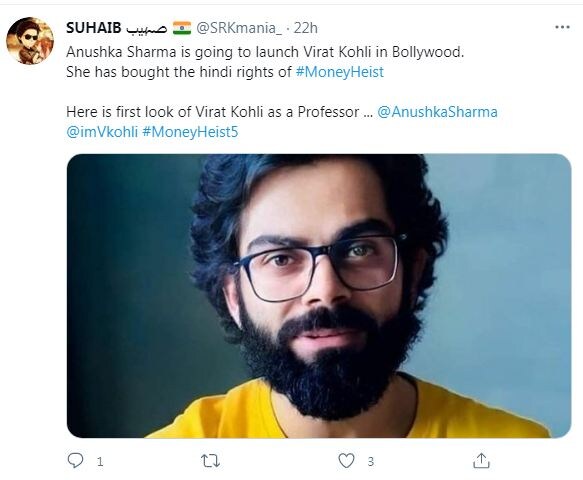This screenshot has height=480, width=583.
Task: Open the share menu via the upload icon
Action: [x=481, y=460]
